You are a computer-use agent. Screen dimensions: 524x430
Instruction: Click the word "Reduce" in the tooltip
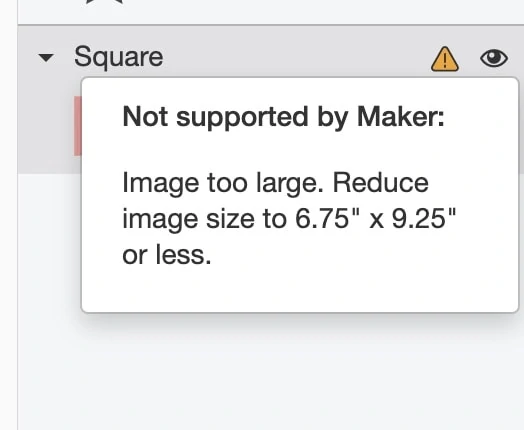(381, 182)
